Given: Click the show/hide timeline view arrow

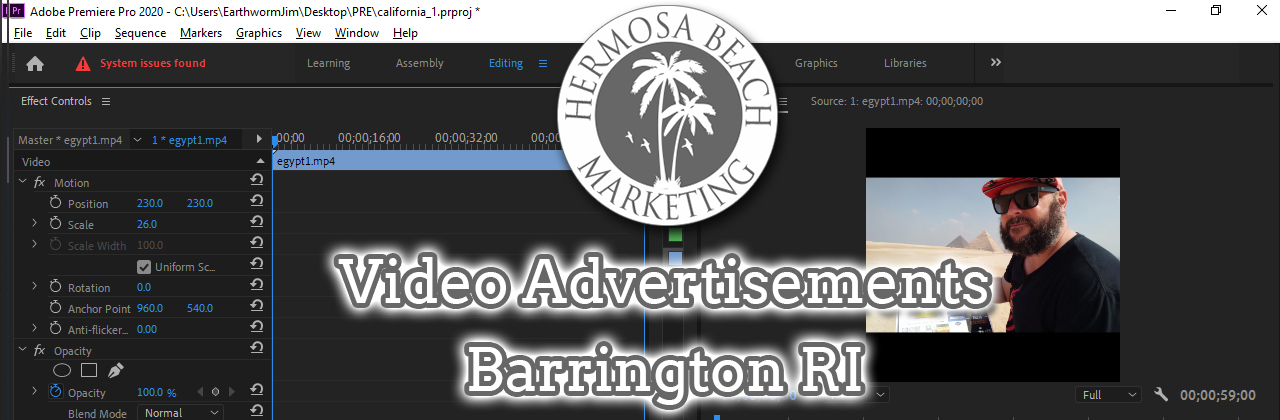Looking at the screenshot, I should 260,139.
